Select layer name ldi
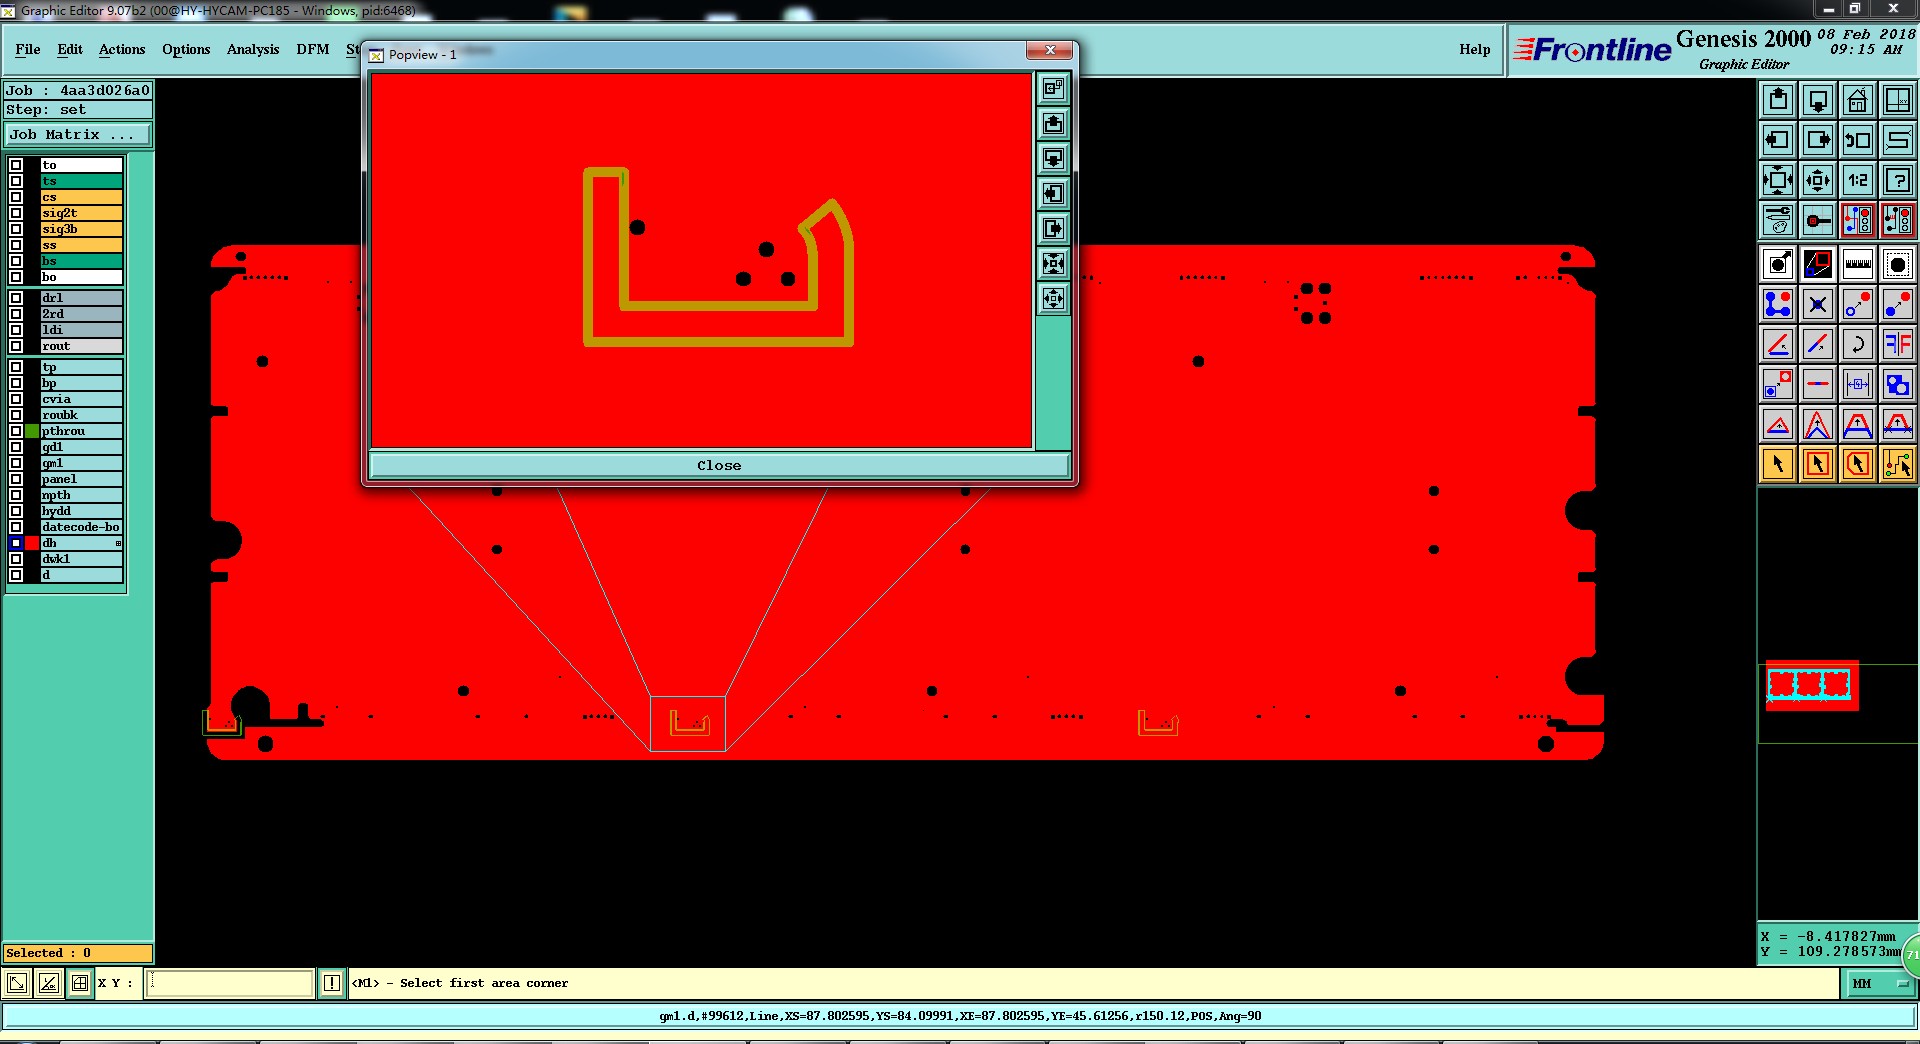 click(81, 330)
